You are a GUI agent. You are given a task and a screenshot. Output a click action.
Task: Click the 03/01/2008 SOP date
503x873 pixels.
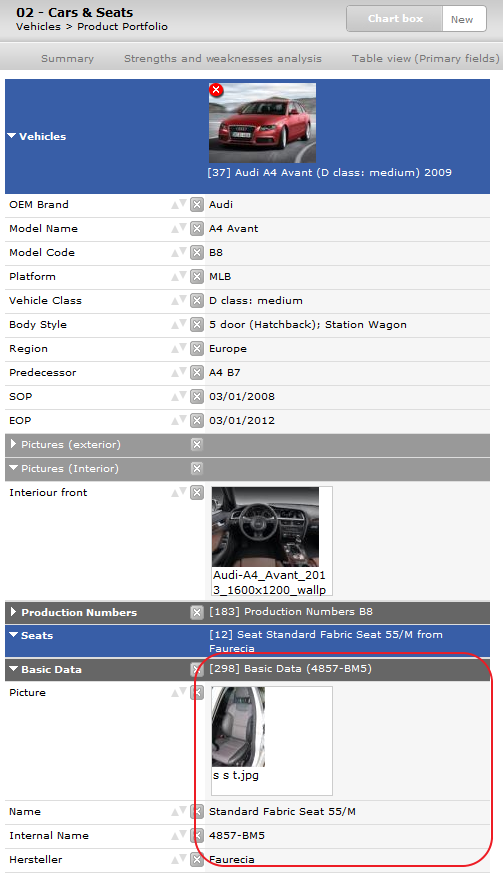(242, 396)
